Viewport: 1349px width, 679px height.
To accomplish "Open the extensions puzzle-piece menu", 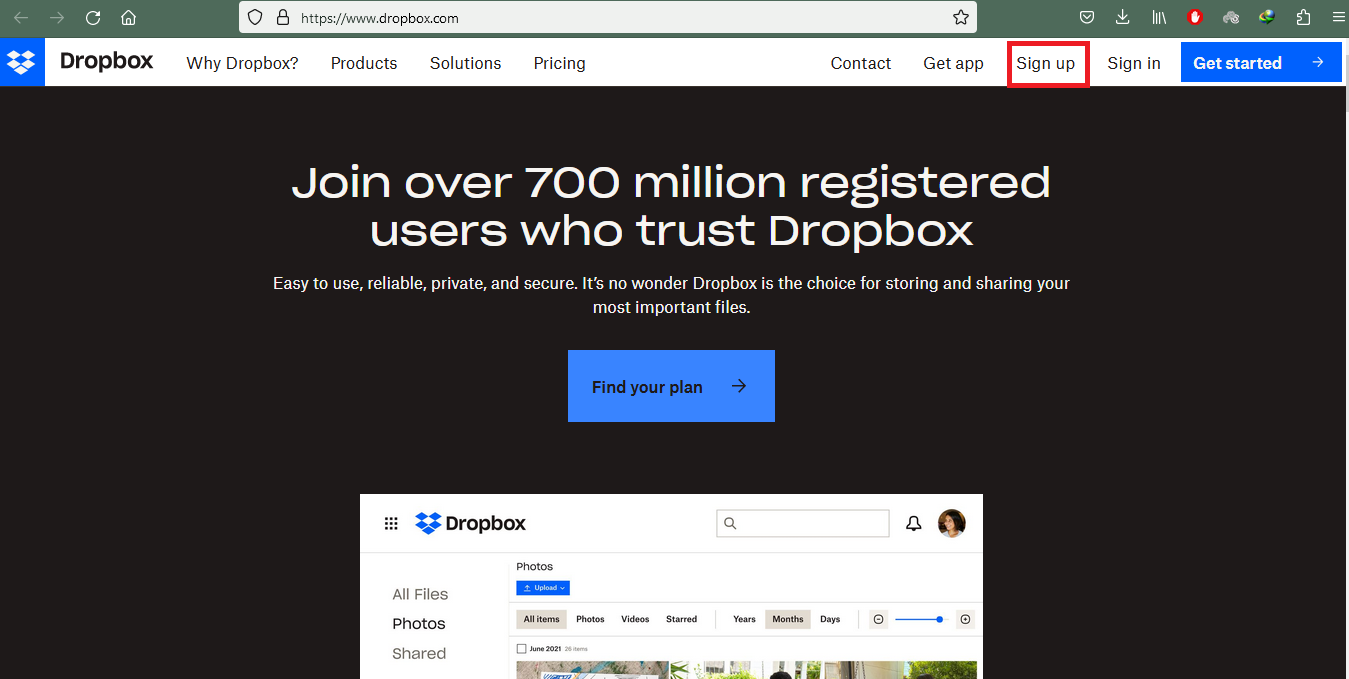I will pyautogui.click(x=1303, y=17).
